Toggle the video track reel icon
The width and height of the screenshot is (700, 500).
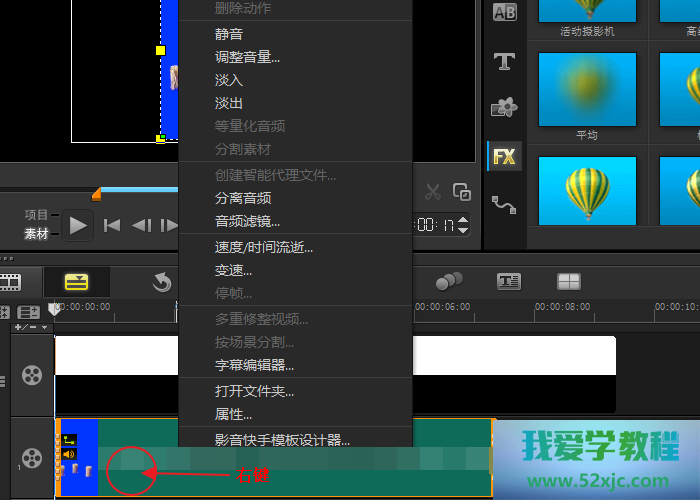pos(33,376)
